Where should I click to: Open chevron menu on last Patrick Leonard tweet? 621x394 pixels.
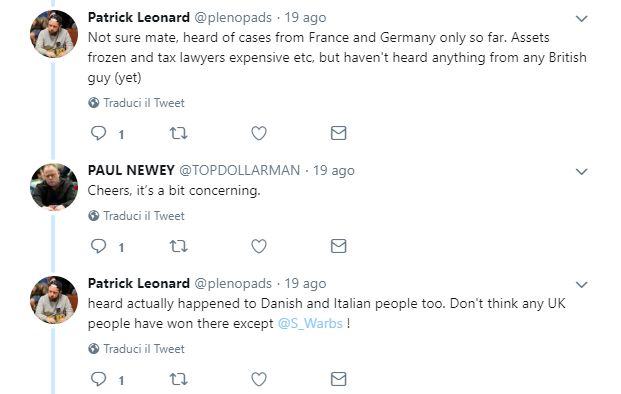pos(581,284)
